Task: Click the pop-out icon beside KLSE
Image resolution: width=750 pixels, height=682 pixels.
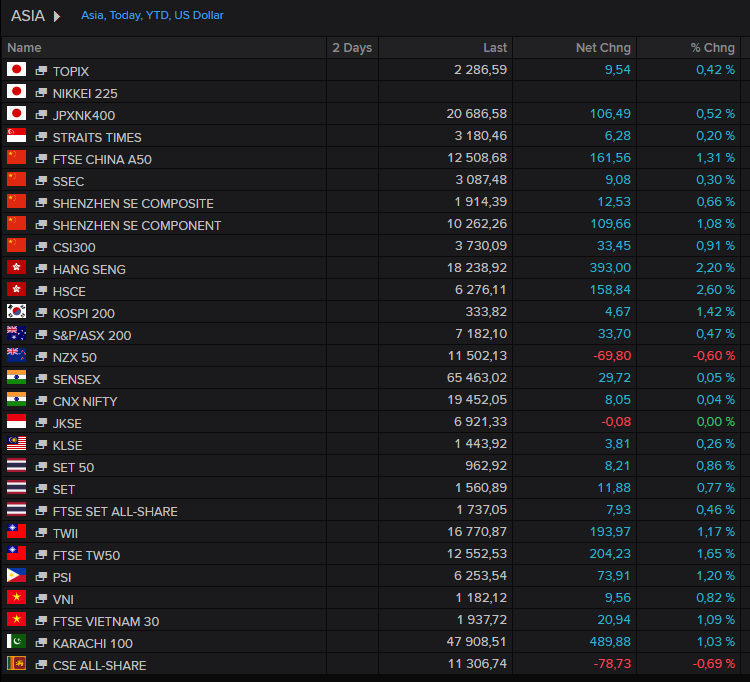Action: click(x=41, y=445)
